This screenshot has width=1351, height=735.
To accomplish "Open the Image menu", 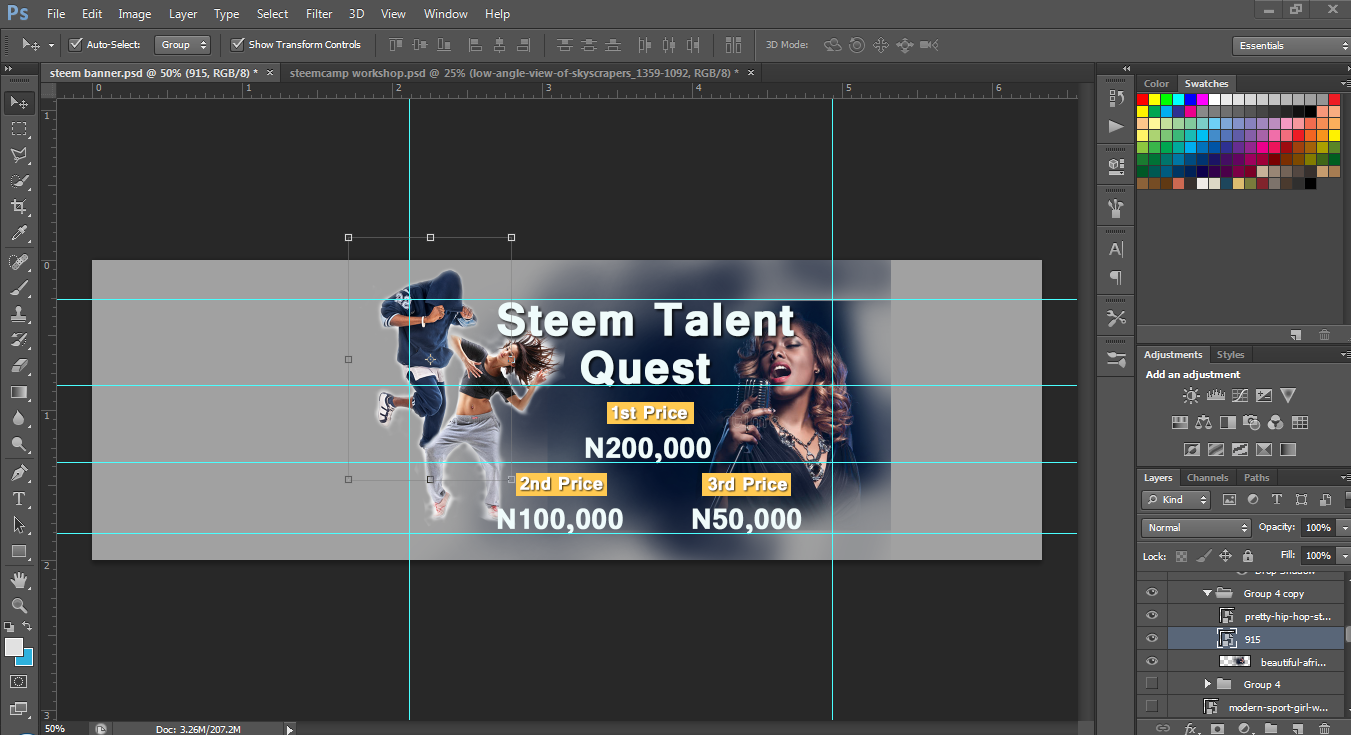I will click(135, 14).
